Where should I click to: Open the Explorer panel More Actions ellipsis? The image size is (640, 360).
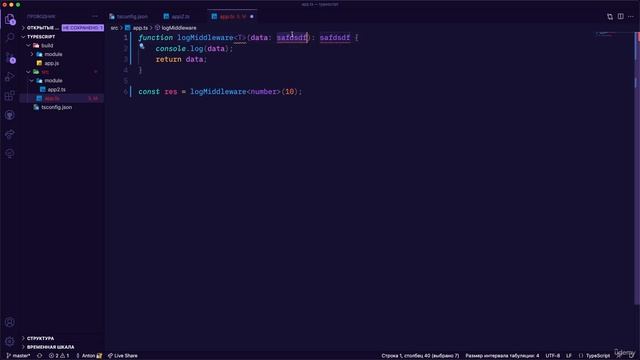pyautogui.click(x=95, y=16)
